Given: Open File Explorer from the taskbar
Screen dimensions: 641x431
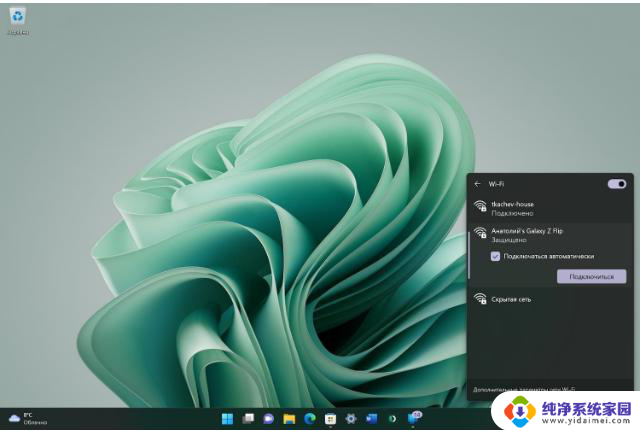Looking at the screenshot, I should (x=289, y=418).
